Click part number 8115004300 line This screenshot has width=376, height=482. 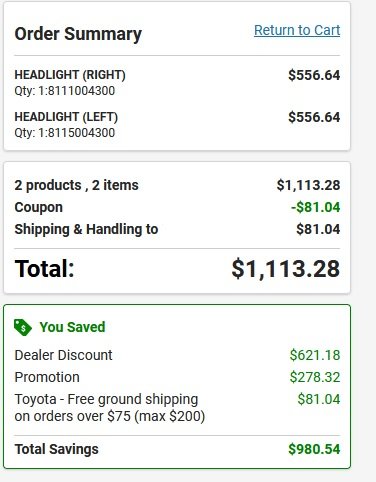coord(65,133)
